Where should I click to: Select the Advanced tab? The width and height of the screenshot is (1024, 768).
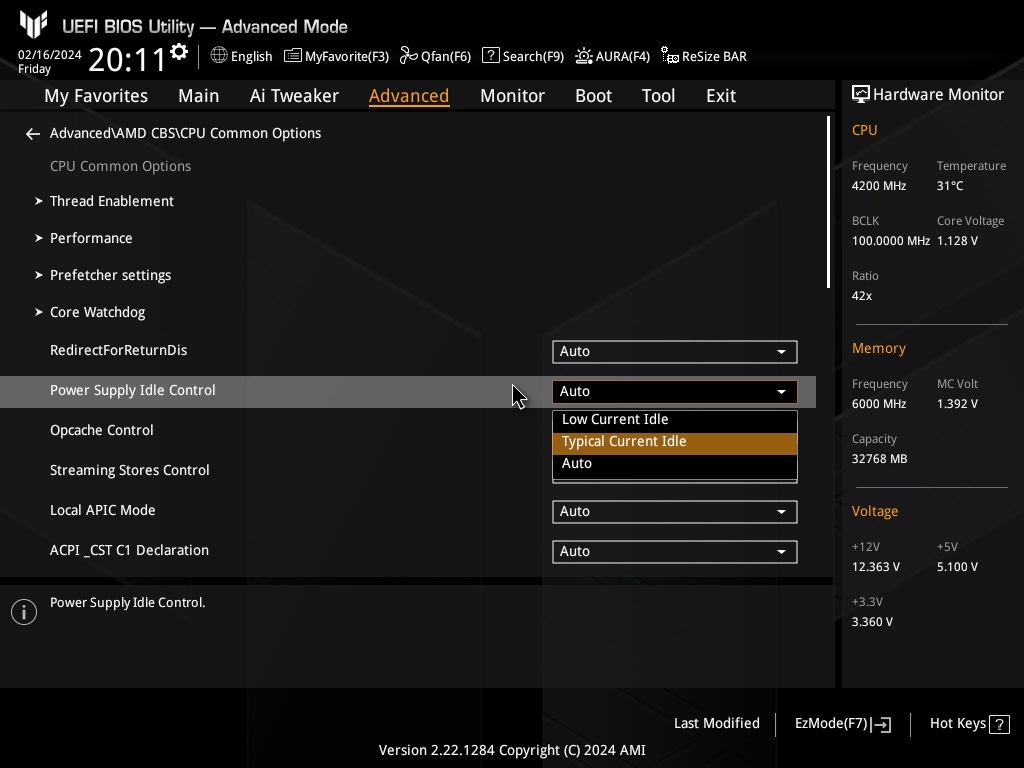tap(409, 96)
